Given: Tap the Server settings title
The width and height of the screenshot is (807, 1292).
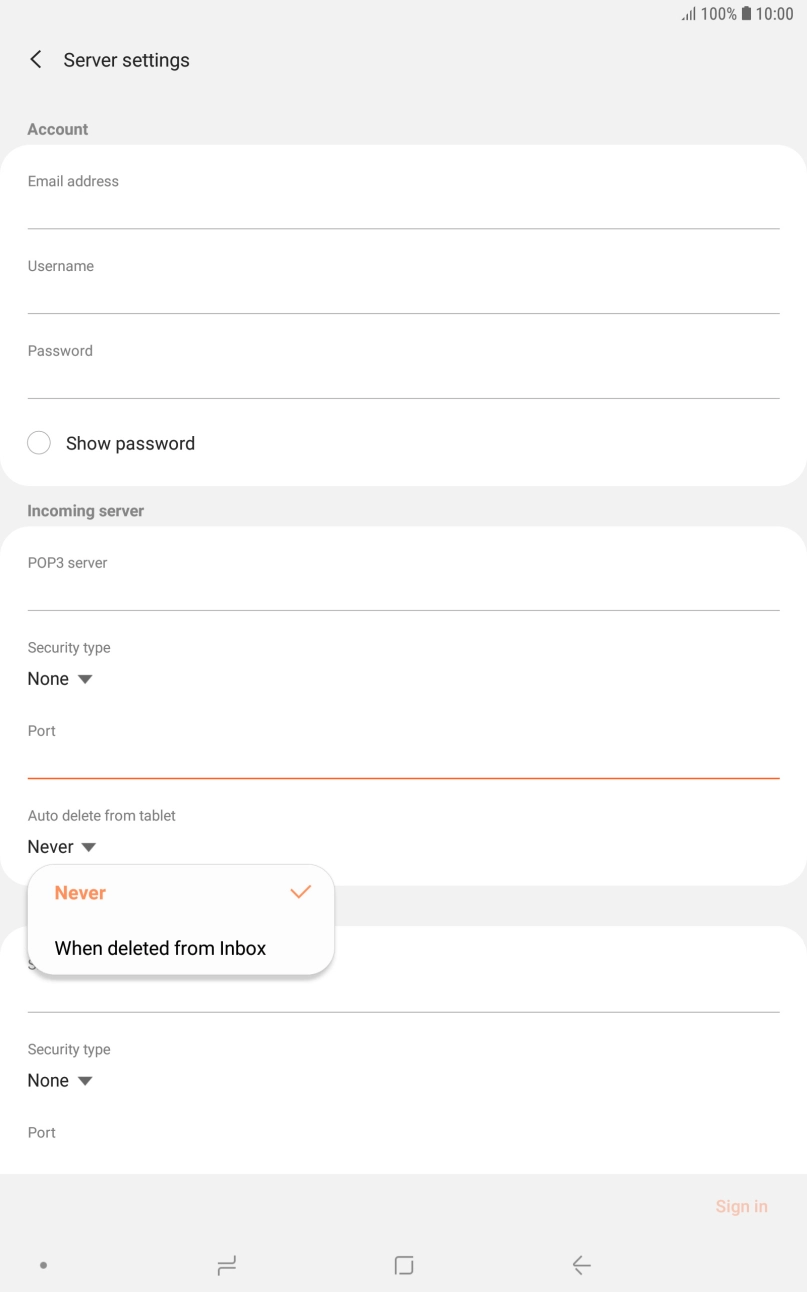Looking at the screenshot, I should pyautogui.click(x=126, y=60).
